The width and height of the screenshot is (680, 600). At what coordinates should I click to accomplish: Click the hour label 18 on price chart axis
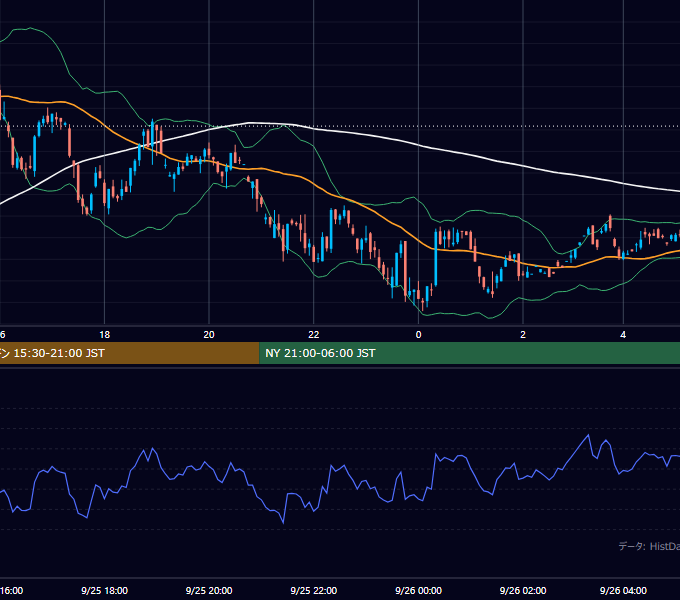tap(105, 335)
